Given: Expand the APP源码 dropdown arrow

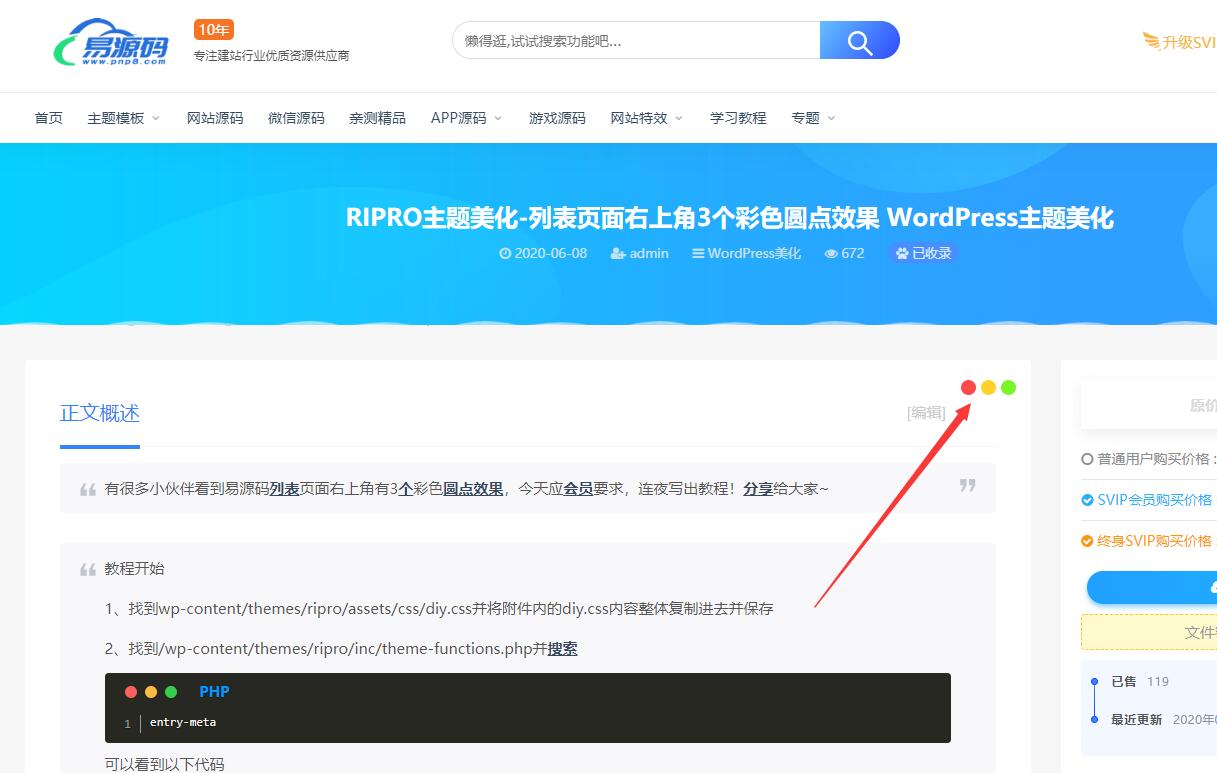Looking at the screenshot, I should tap(498, 118).
